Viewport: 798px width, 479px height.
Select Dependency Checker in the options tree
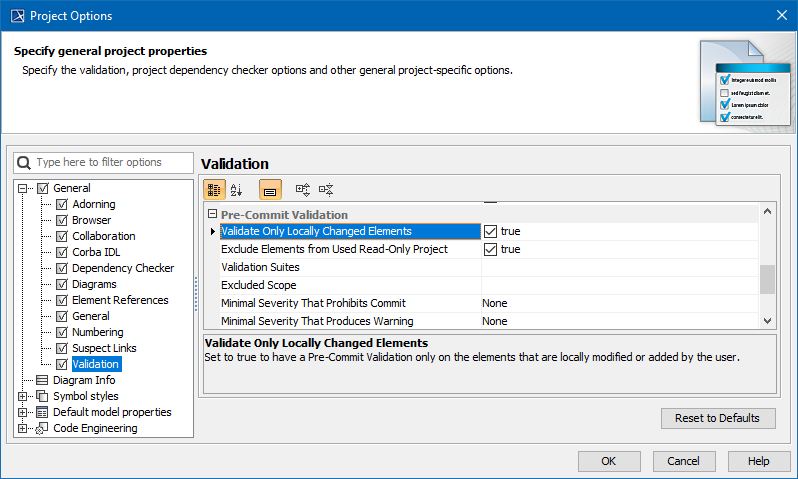click(x=122, y=268)
